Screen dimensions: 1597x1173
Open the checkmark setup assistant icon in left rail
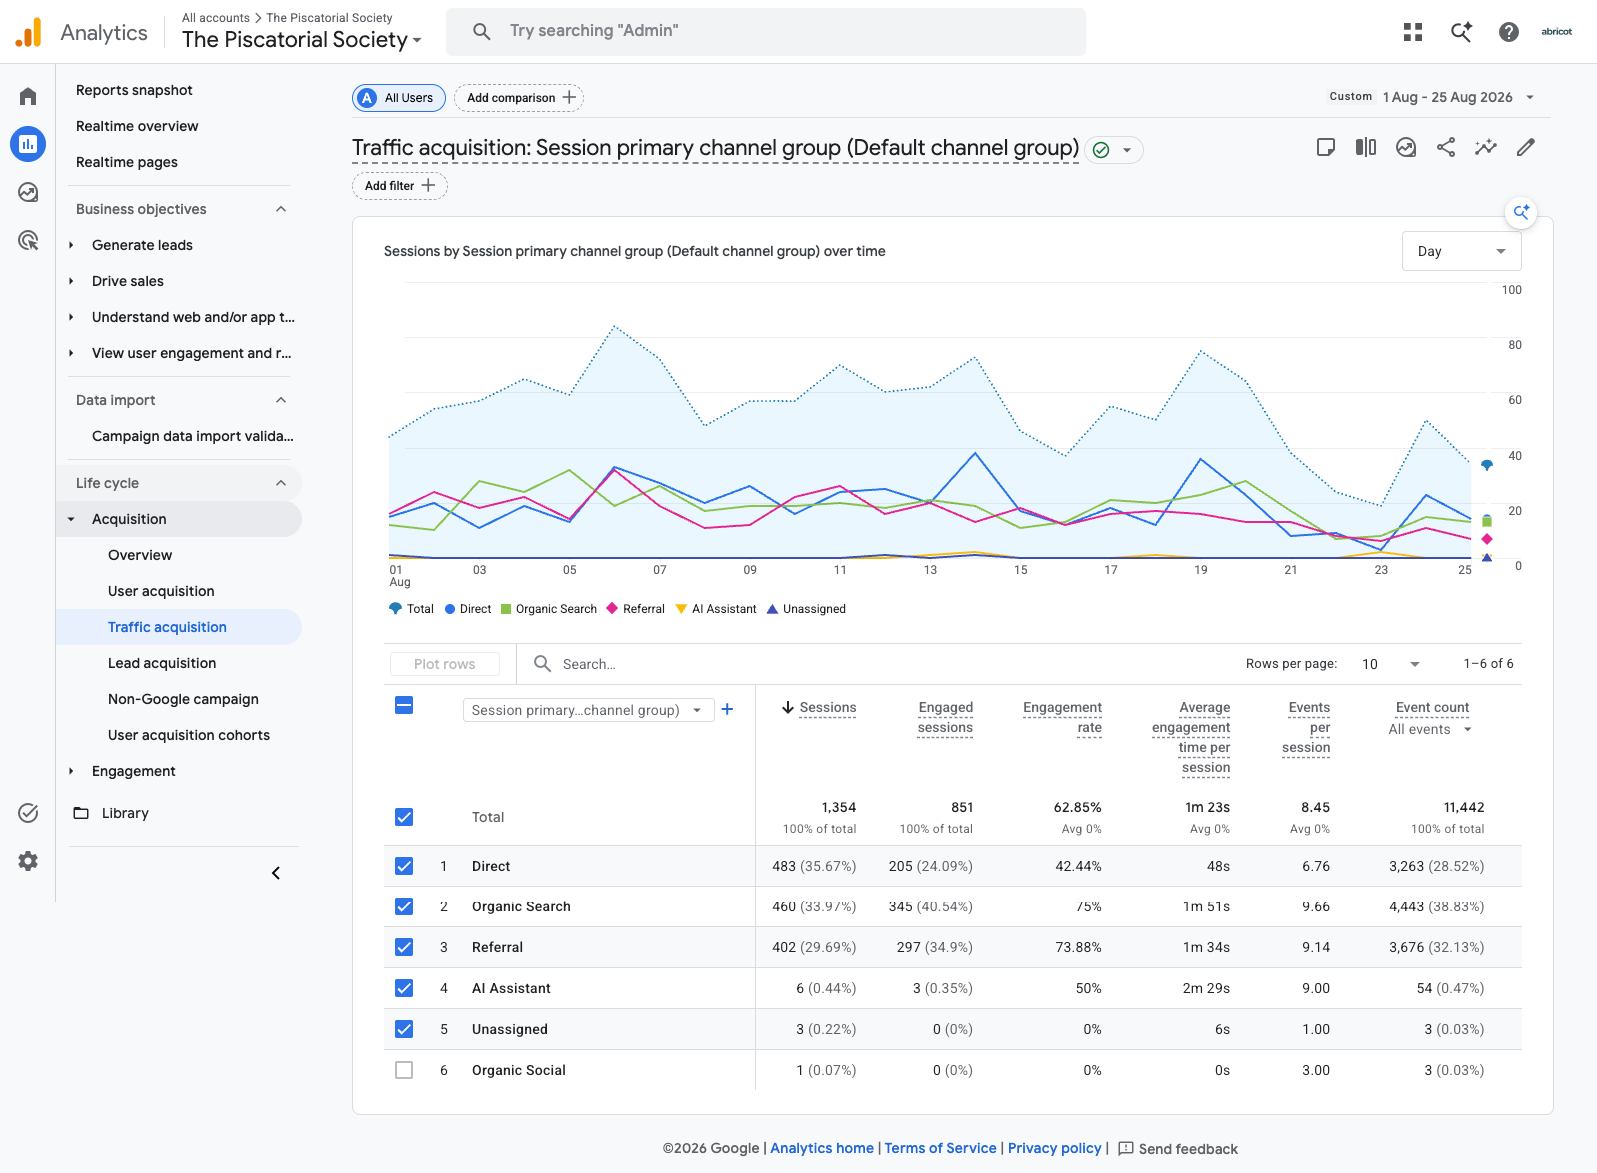pos(28,813)
